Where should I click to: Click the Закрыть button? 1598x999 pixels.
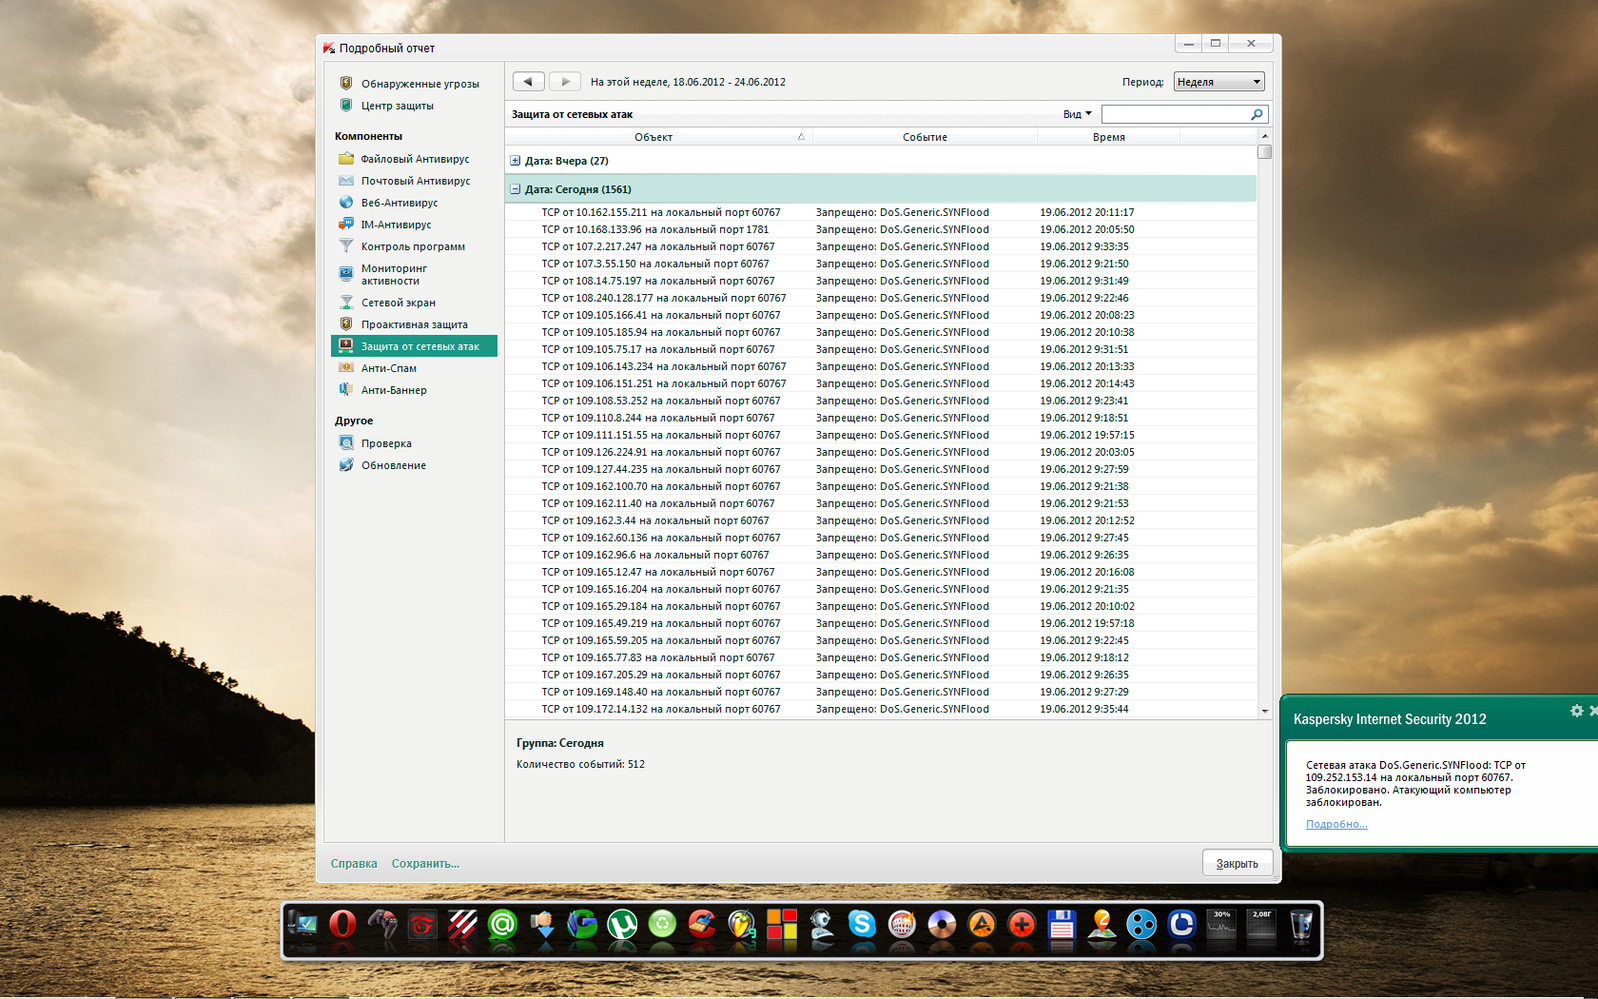pos(1237,864)
